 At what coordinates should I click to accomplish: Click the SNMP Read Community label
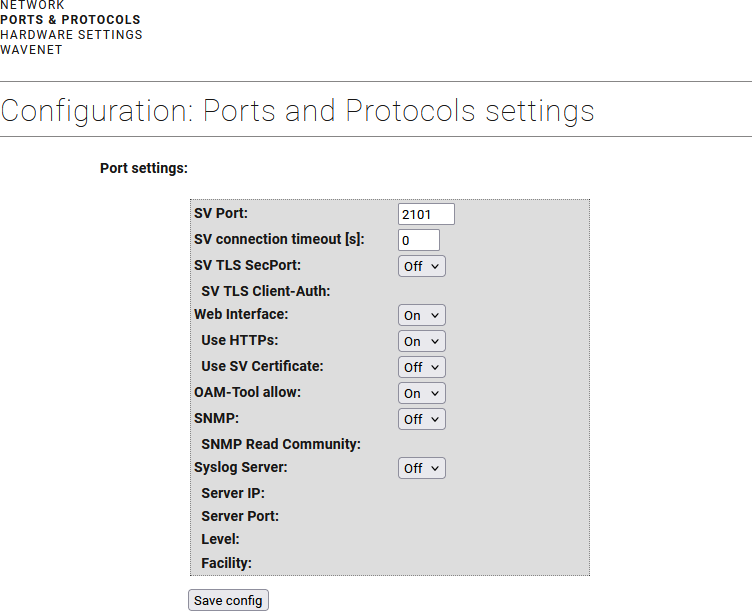pyautogui.click(x=281, y=444)
